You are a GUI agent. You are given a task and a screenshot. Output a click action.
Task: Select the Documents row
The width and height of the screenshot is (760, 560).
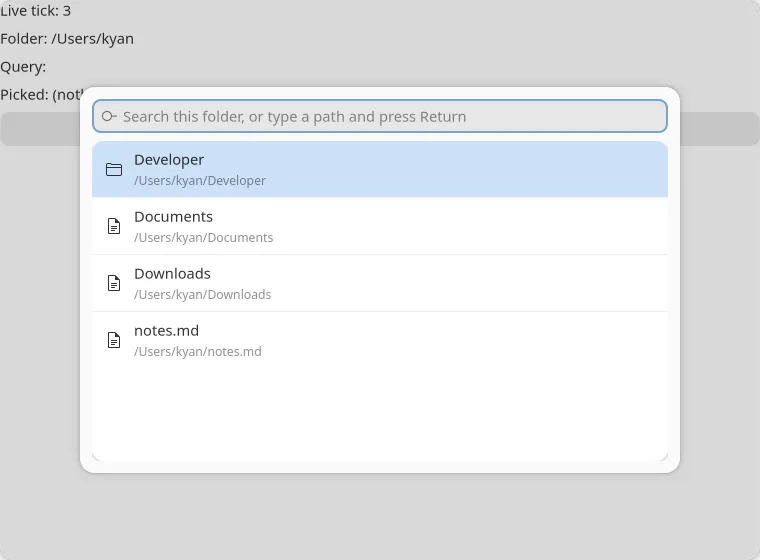pos(380,226)
